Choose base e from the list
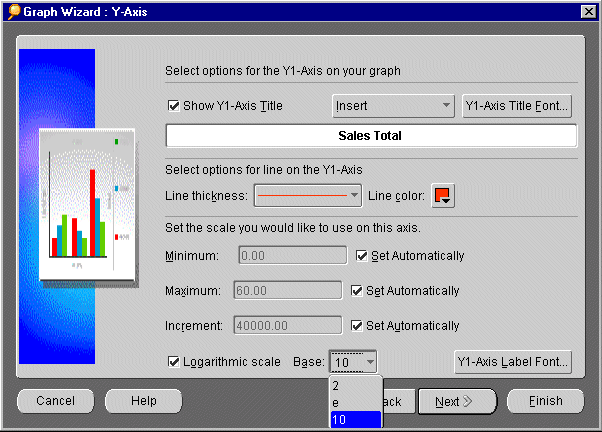The image size is (602, 432). (355, 402)
